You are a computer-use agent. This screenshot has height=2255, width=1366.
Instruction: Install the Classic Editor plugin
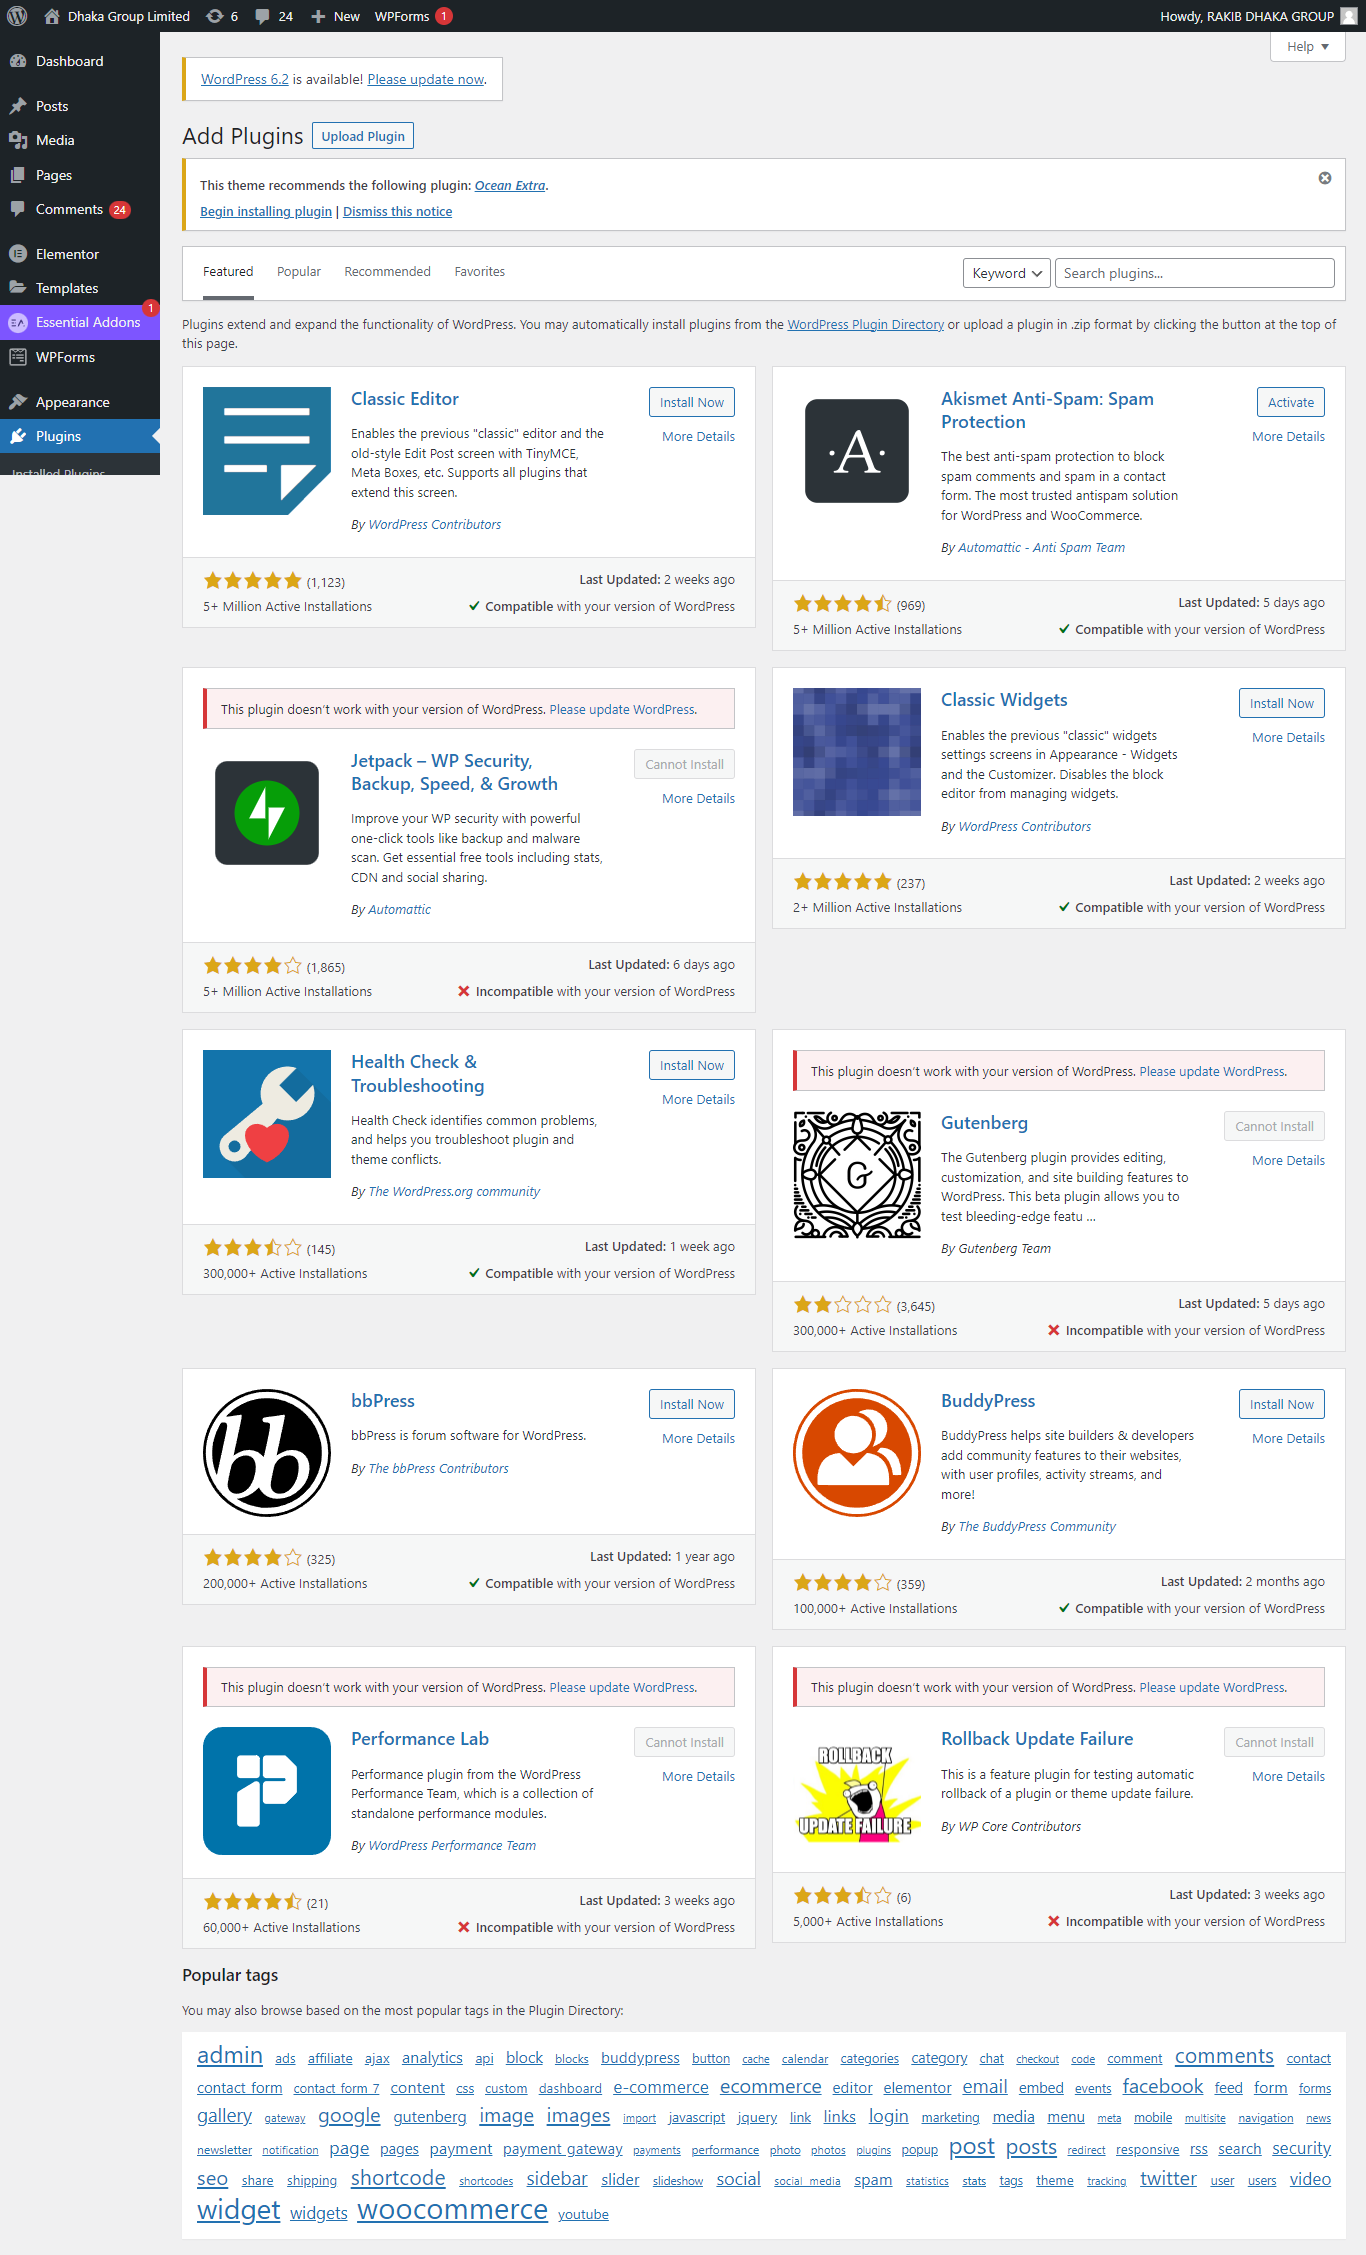[692, 402]
